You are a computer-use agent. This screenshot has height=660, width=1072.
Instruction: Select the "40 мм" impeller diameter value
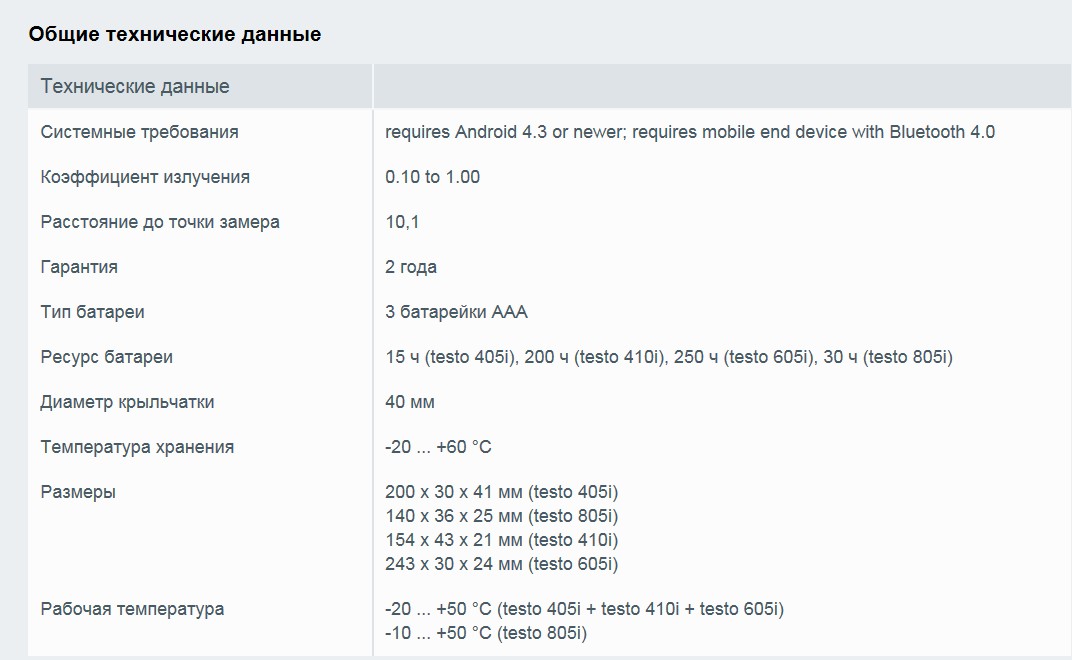(410, 402)
